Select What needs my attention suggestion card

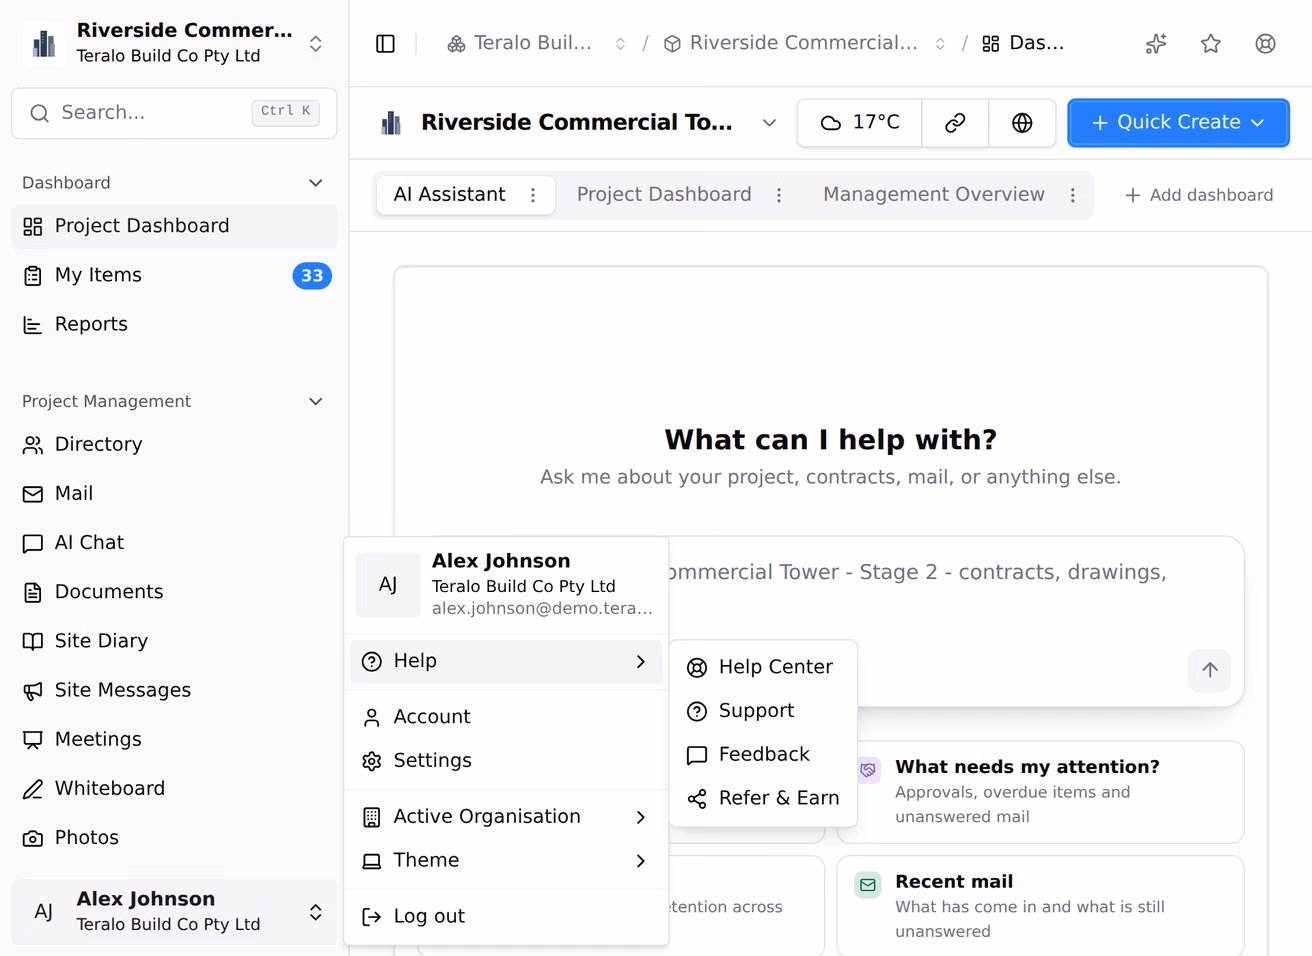pyautogui.click(x=1040, y=791)
